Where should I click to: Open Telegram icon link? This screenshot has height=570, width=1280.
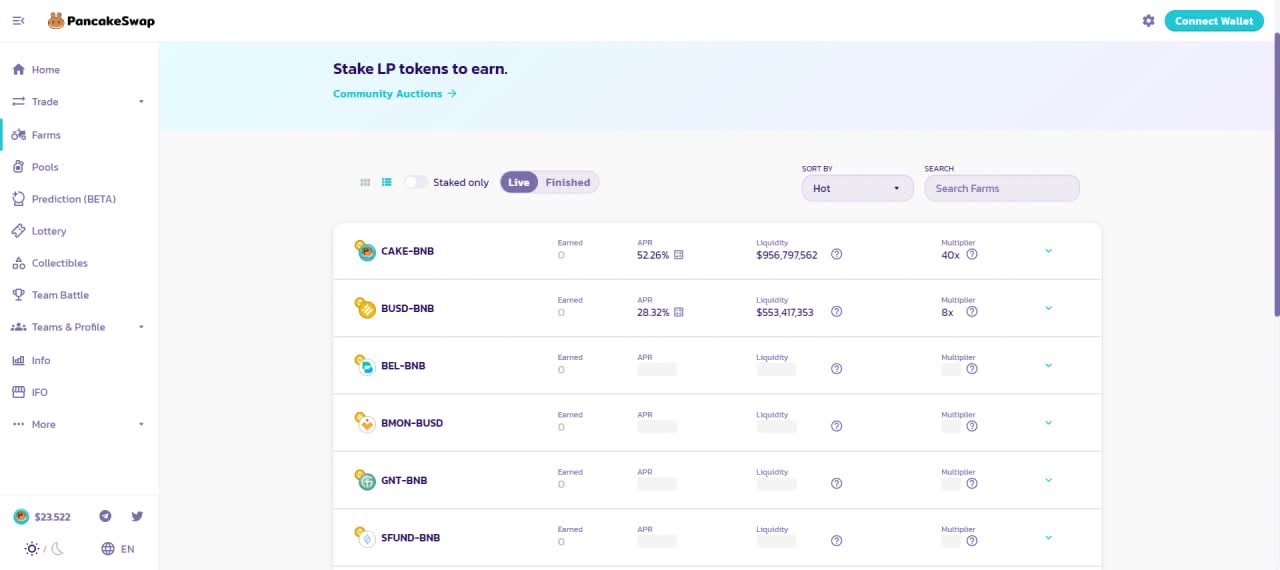pyautogui.click(x=105, y=516)
